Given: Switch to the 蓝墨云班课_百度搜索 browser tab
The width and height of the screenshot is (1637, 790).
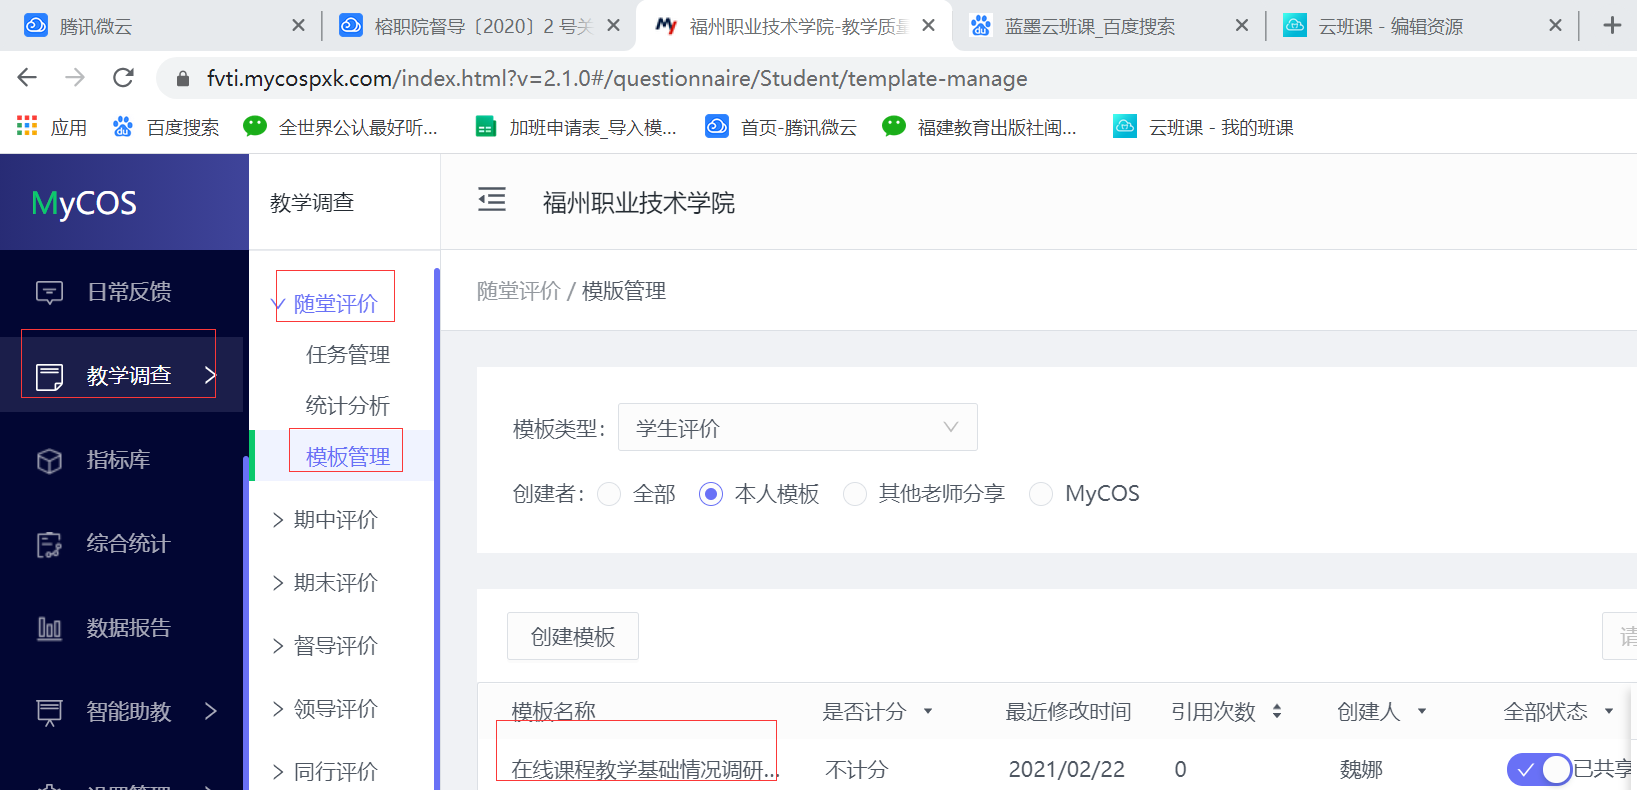Looking at the screenshot, I should 1090,26.
